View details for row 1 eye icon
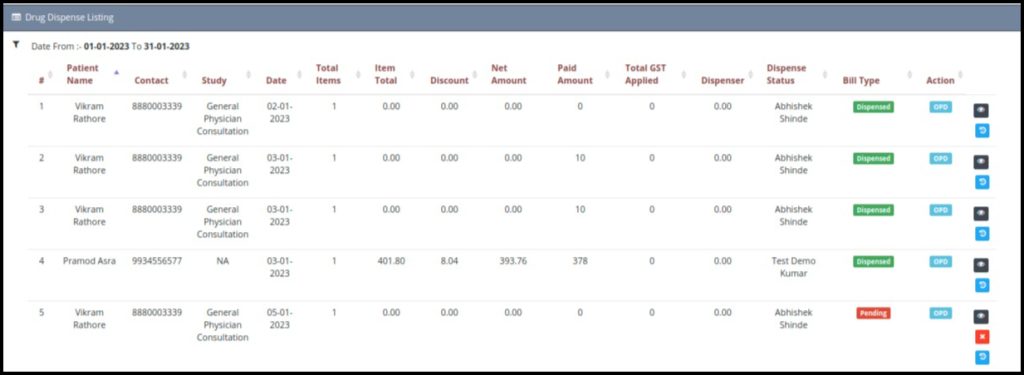The height and width of the screenshot is (375, 1024). pyautogui.click(x=981, y=110)
